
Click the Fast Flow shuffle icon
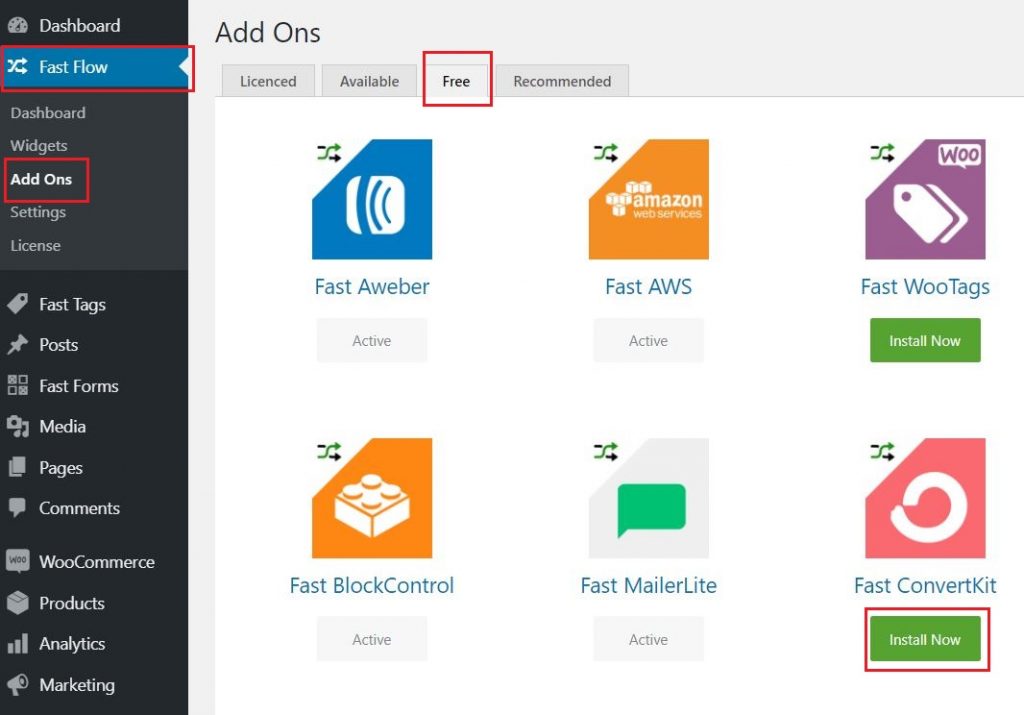18,66
